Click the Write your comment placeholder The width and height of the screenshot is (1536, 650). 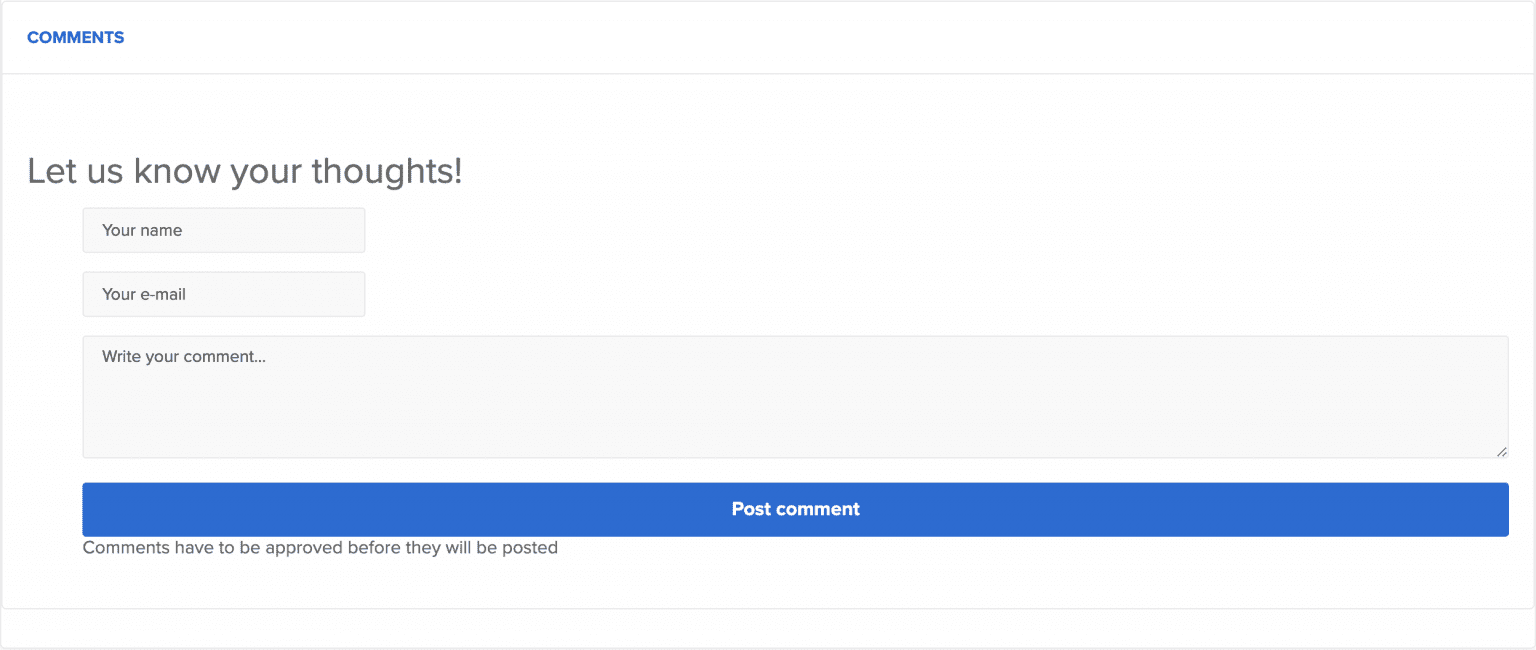[x=183, y=356]
